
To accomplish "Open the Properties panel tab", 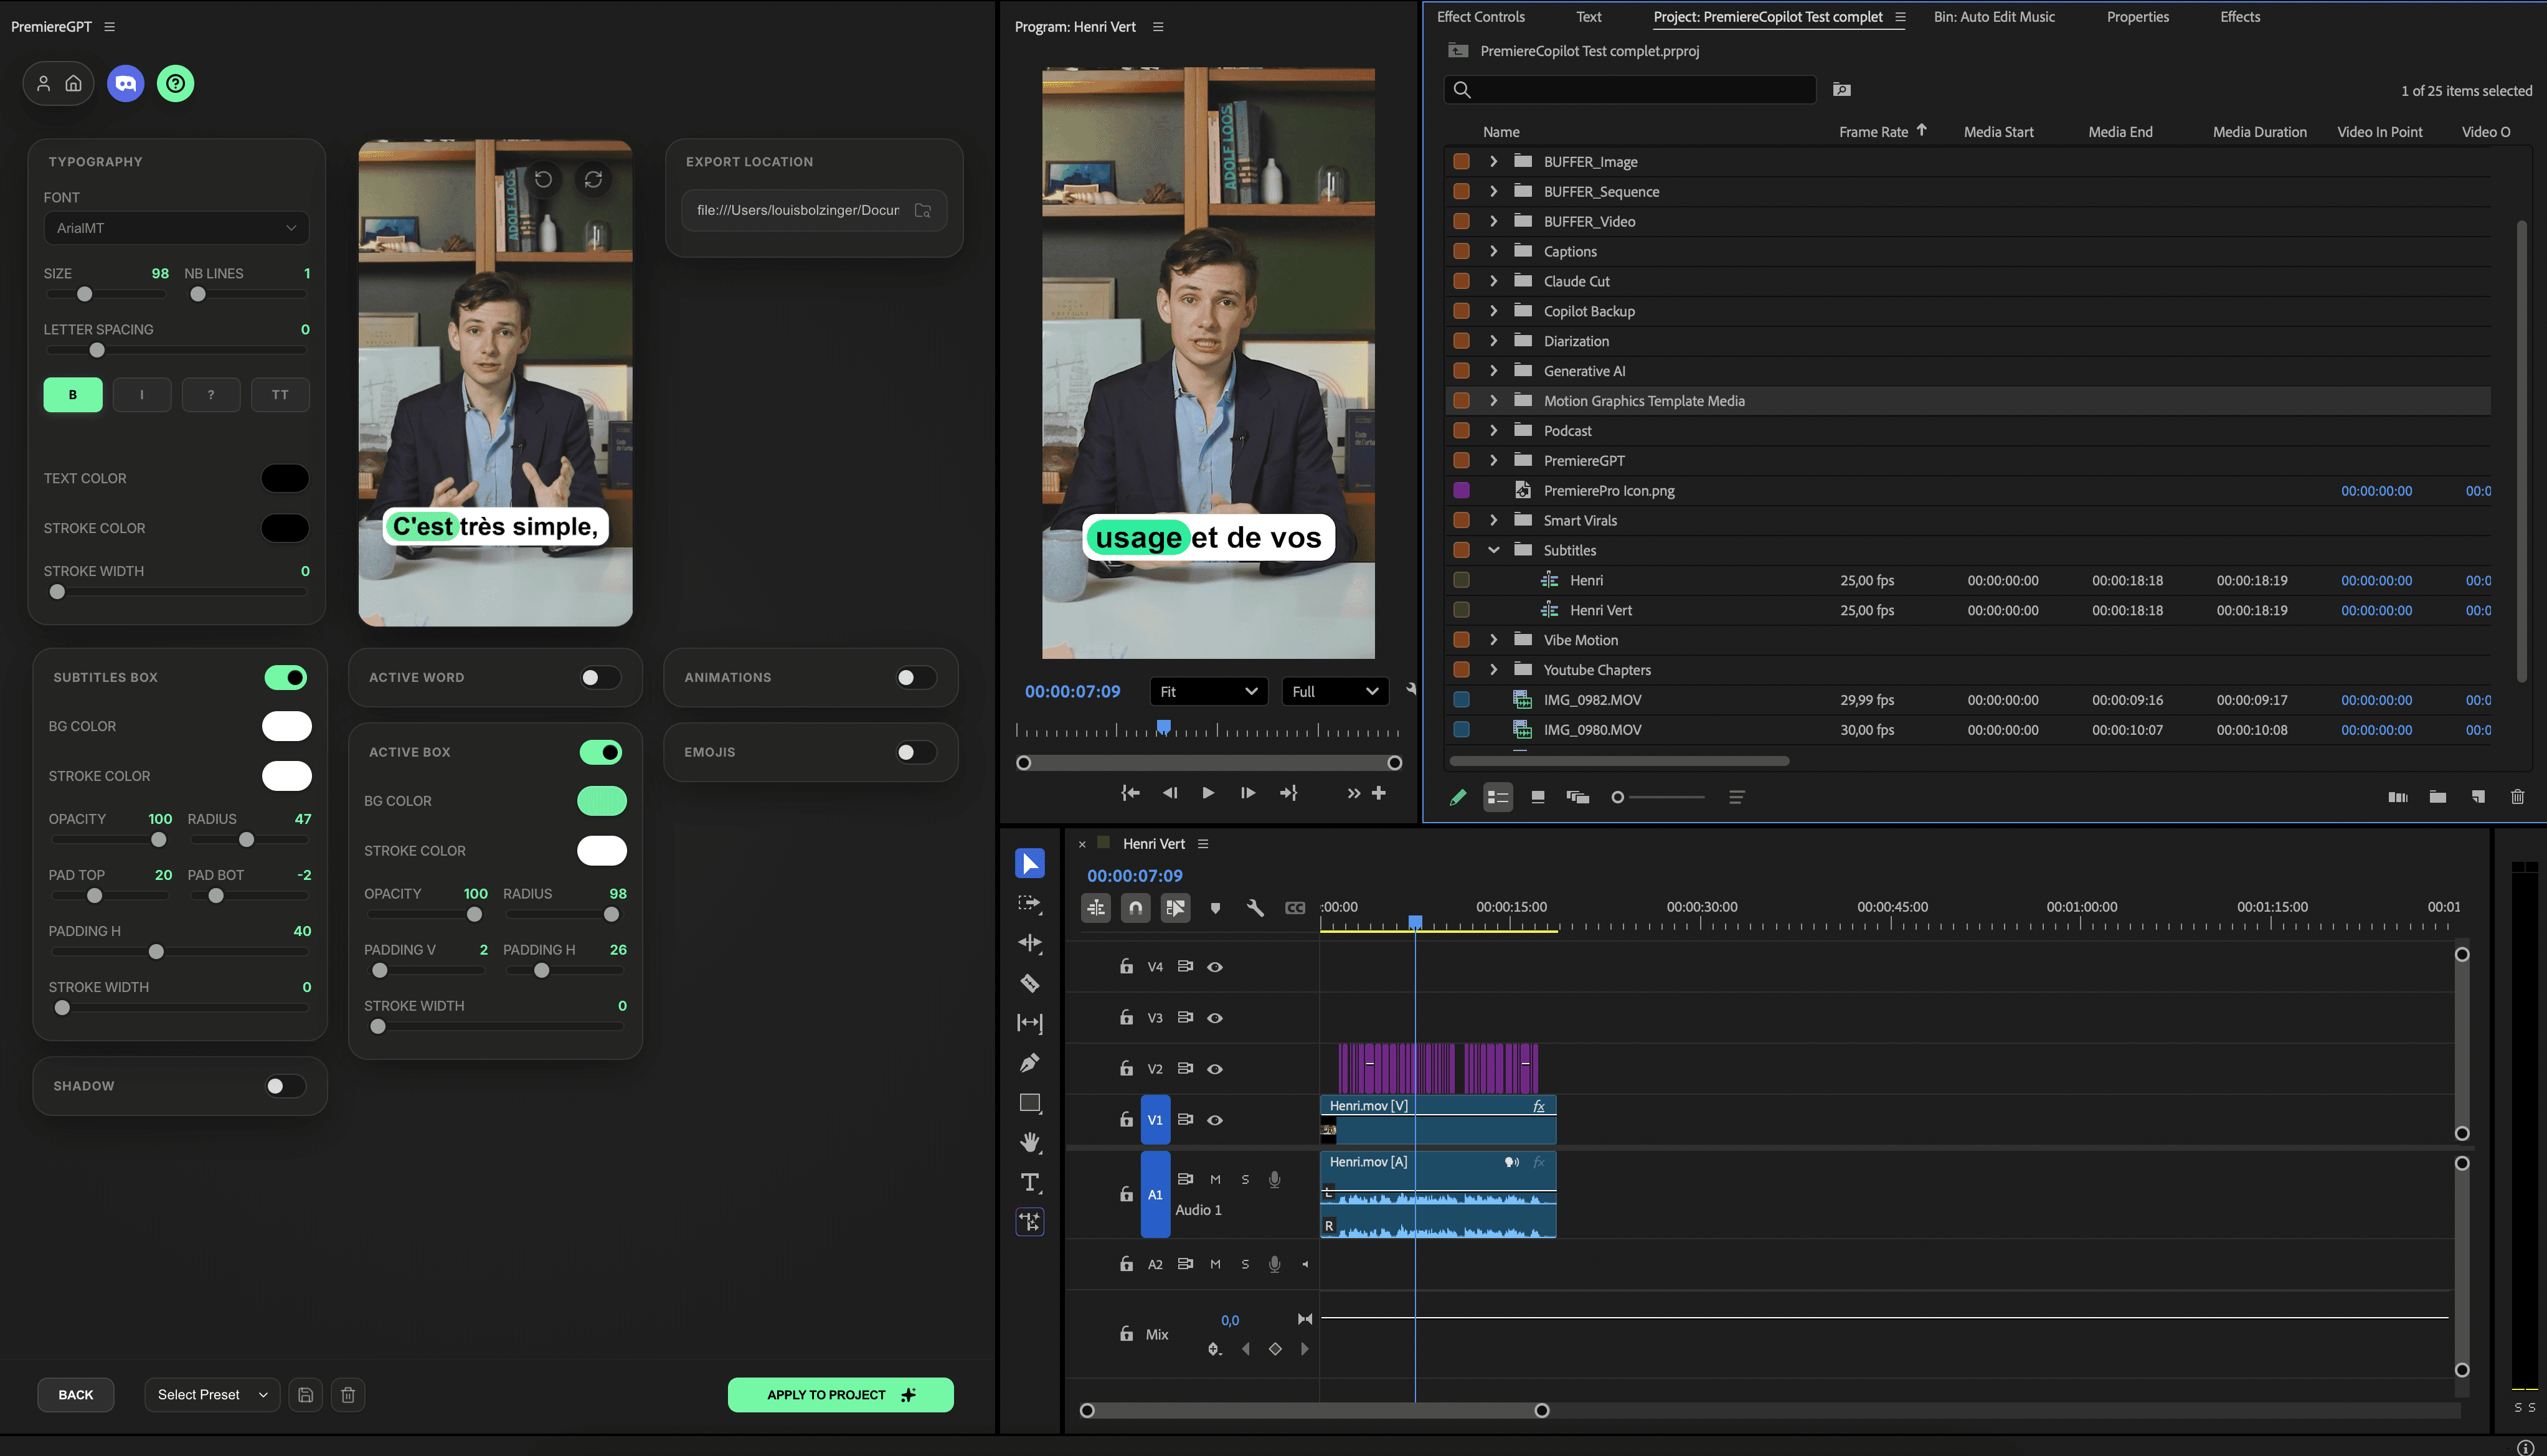I will click(2137, 17).
